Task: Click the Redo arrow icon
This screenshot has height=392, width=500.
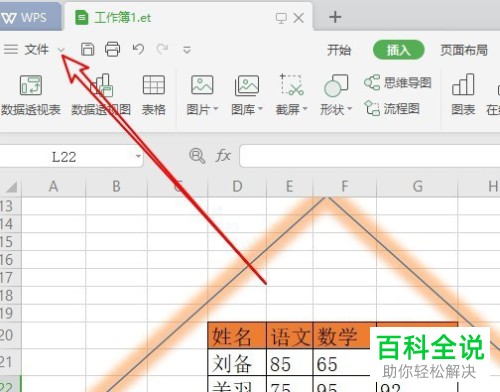Action: 163,49
